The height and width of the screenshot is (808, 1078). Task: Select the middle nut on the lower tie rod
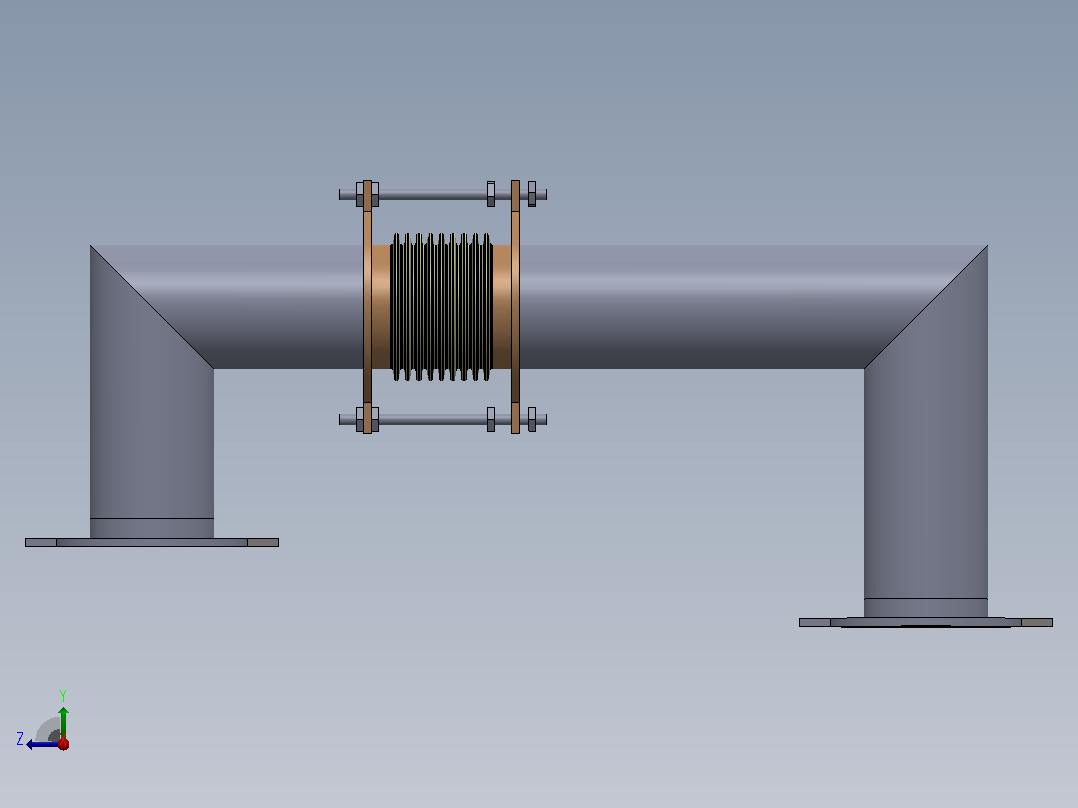pos(491,419)
